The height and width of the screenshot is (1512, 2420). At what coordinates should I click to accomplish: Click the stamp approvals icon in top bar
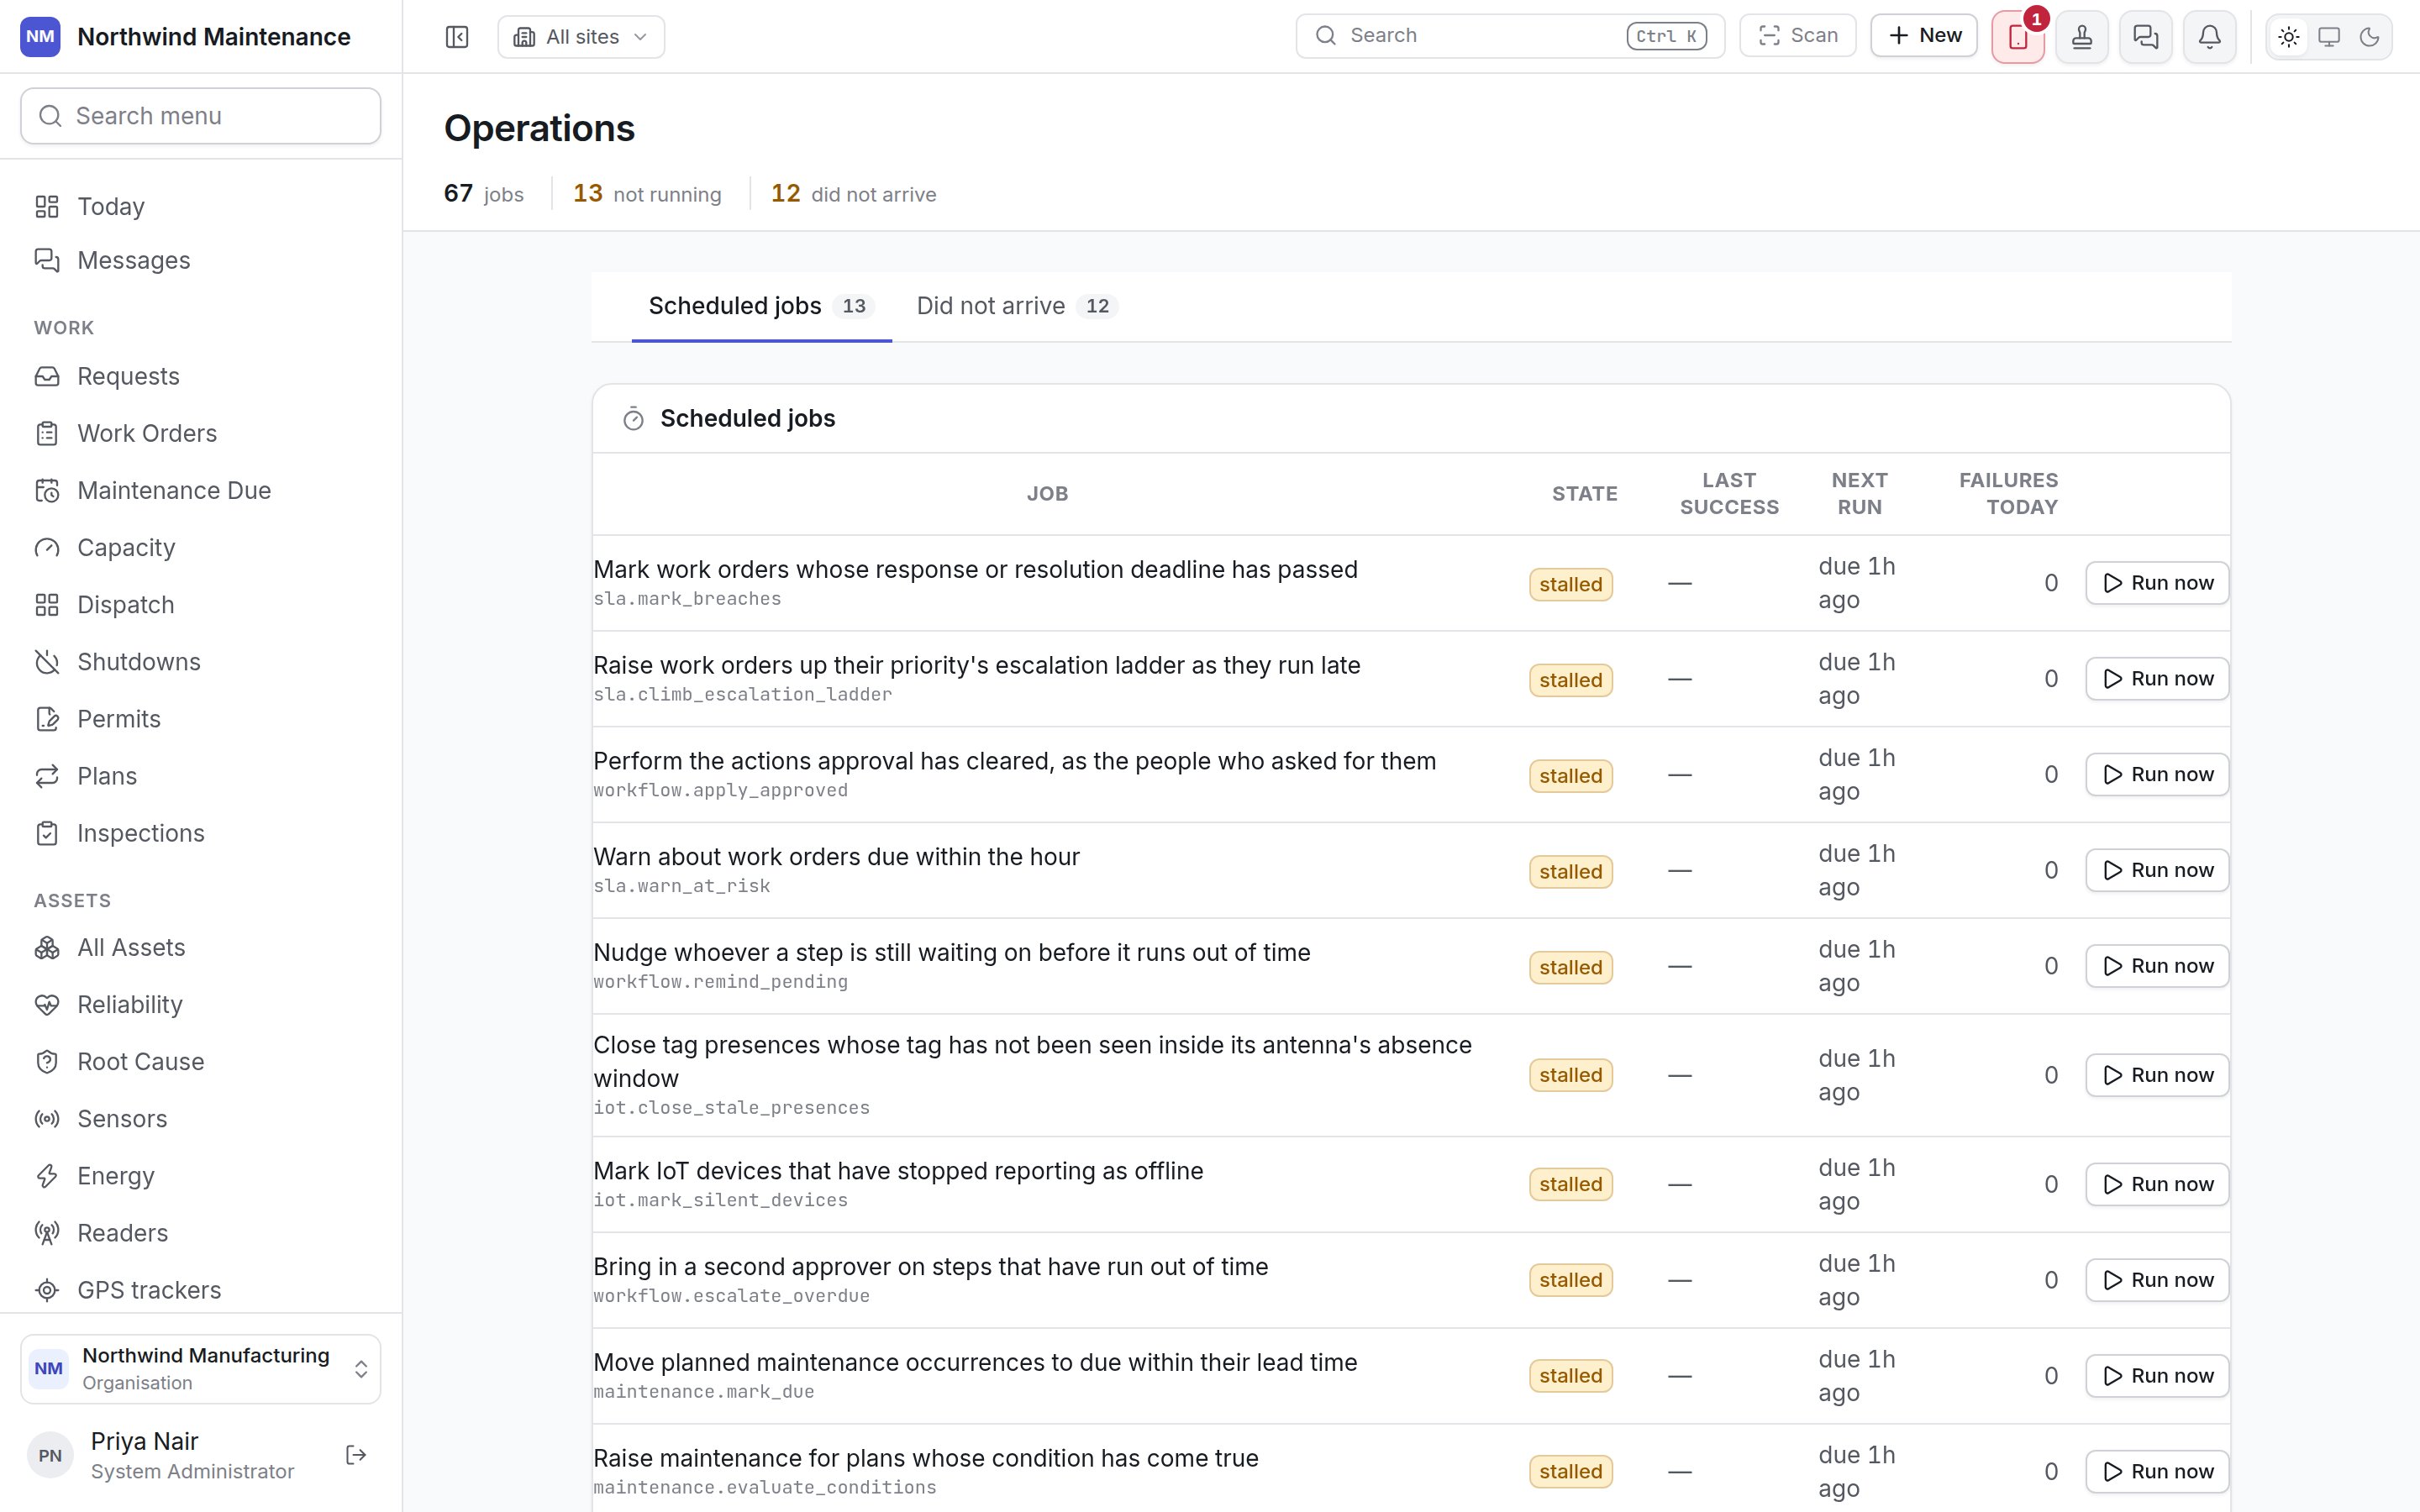click(x=2082, y=37)
